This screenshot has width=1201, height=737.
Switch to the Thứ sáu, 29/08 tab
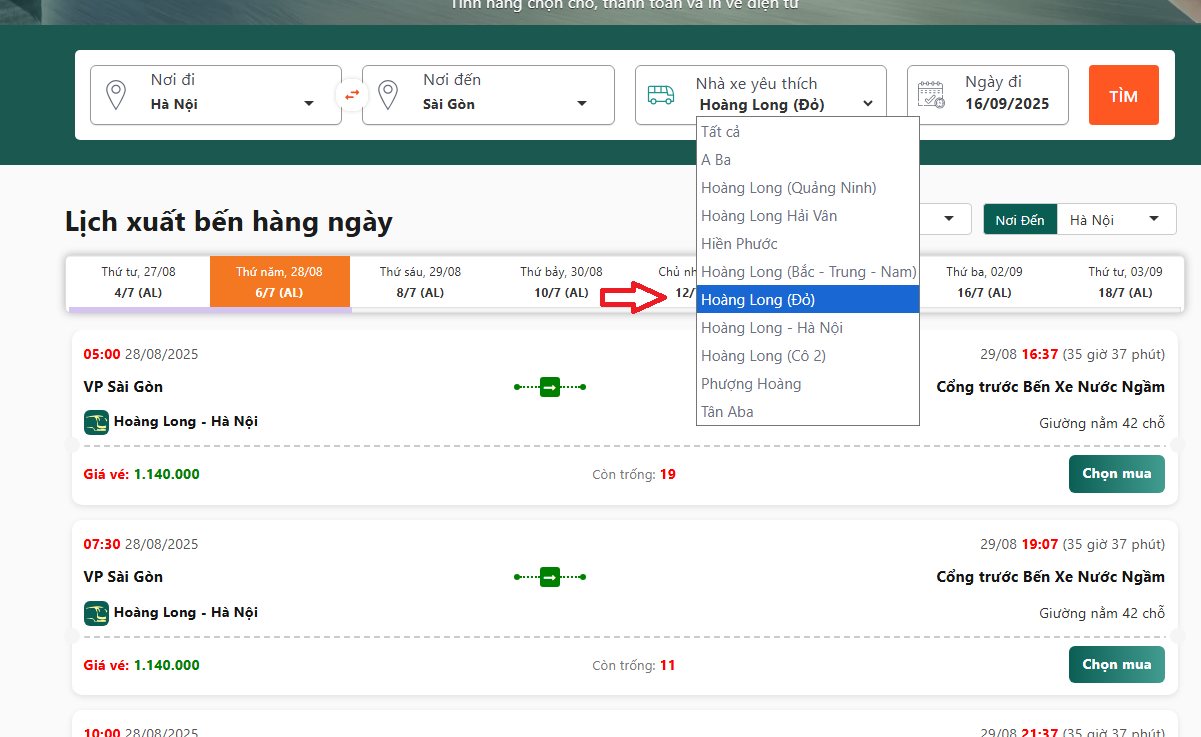click(420, 282)
